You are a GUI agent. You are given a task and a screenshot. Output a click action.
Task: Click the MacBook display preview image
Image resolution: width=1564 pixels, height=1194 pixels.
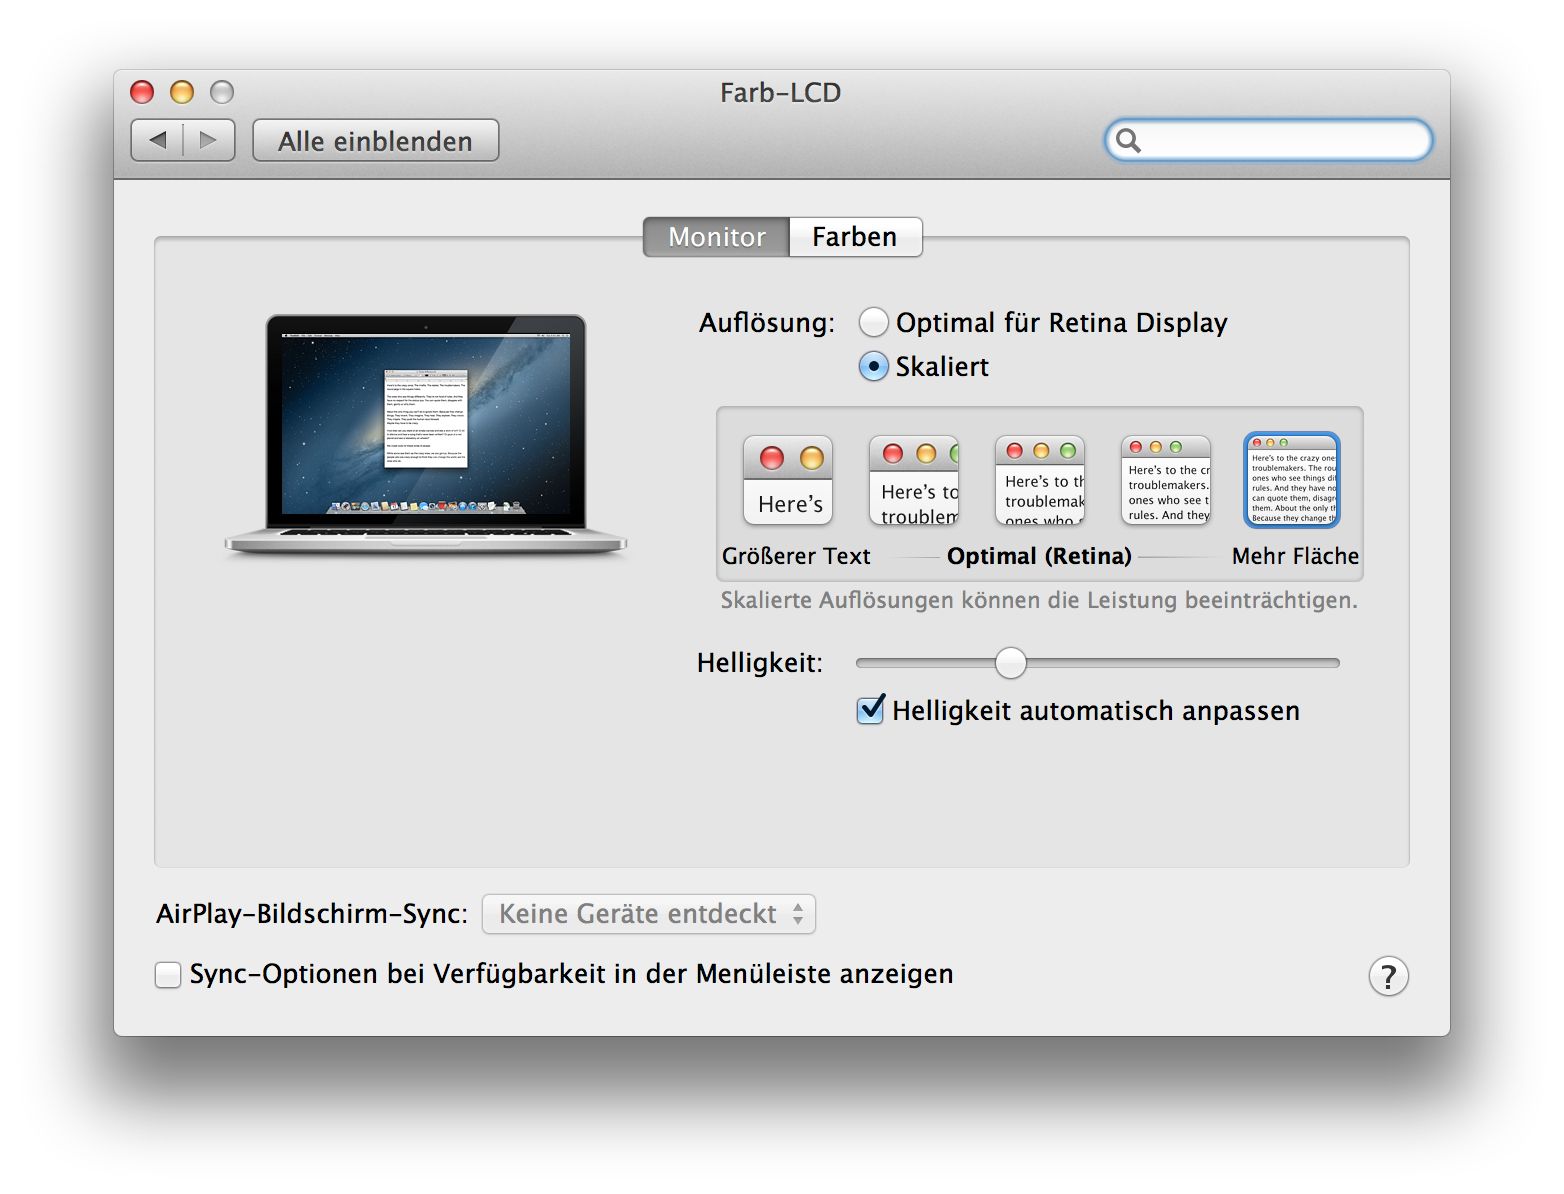(426, 435)
